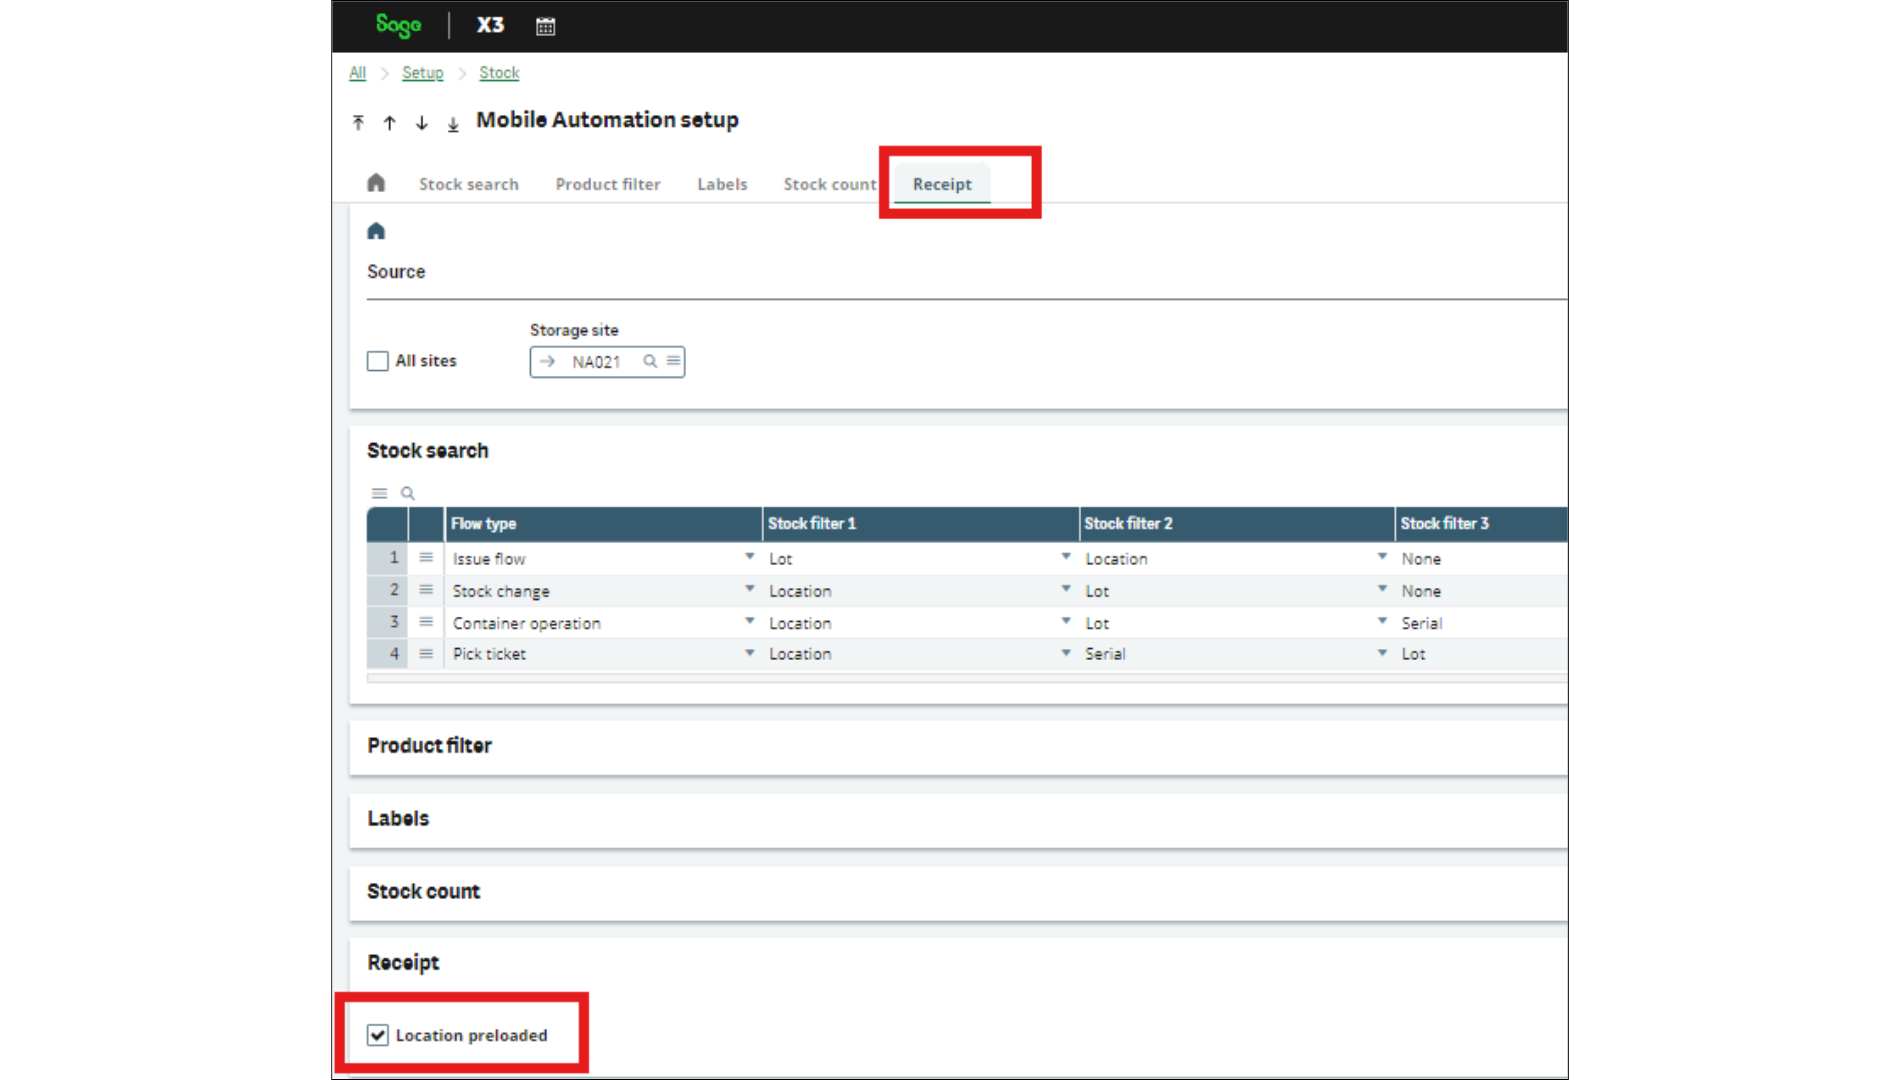Switch to the Stock search tab
This screenshot has width=1900, height=1080.
coord(469,184)
